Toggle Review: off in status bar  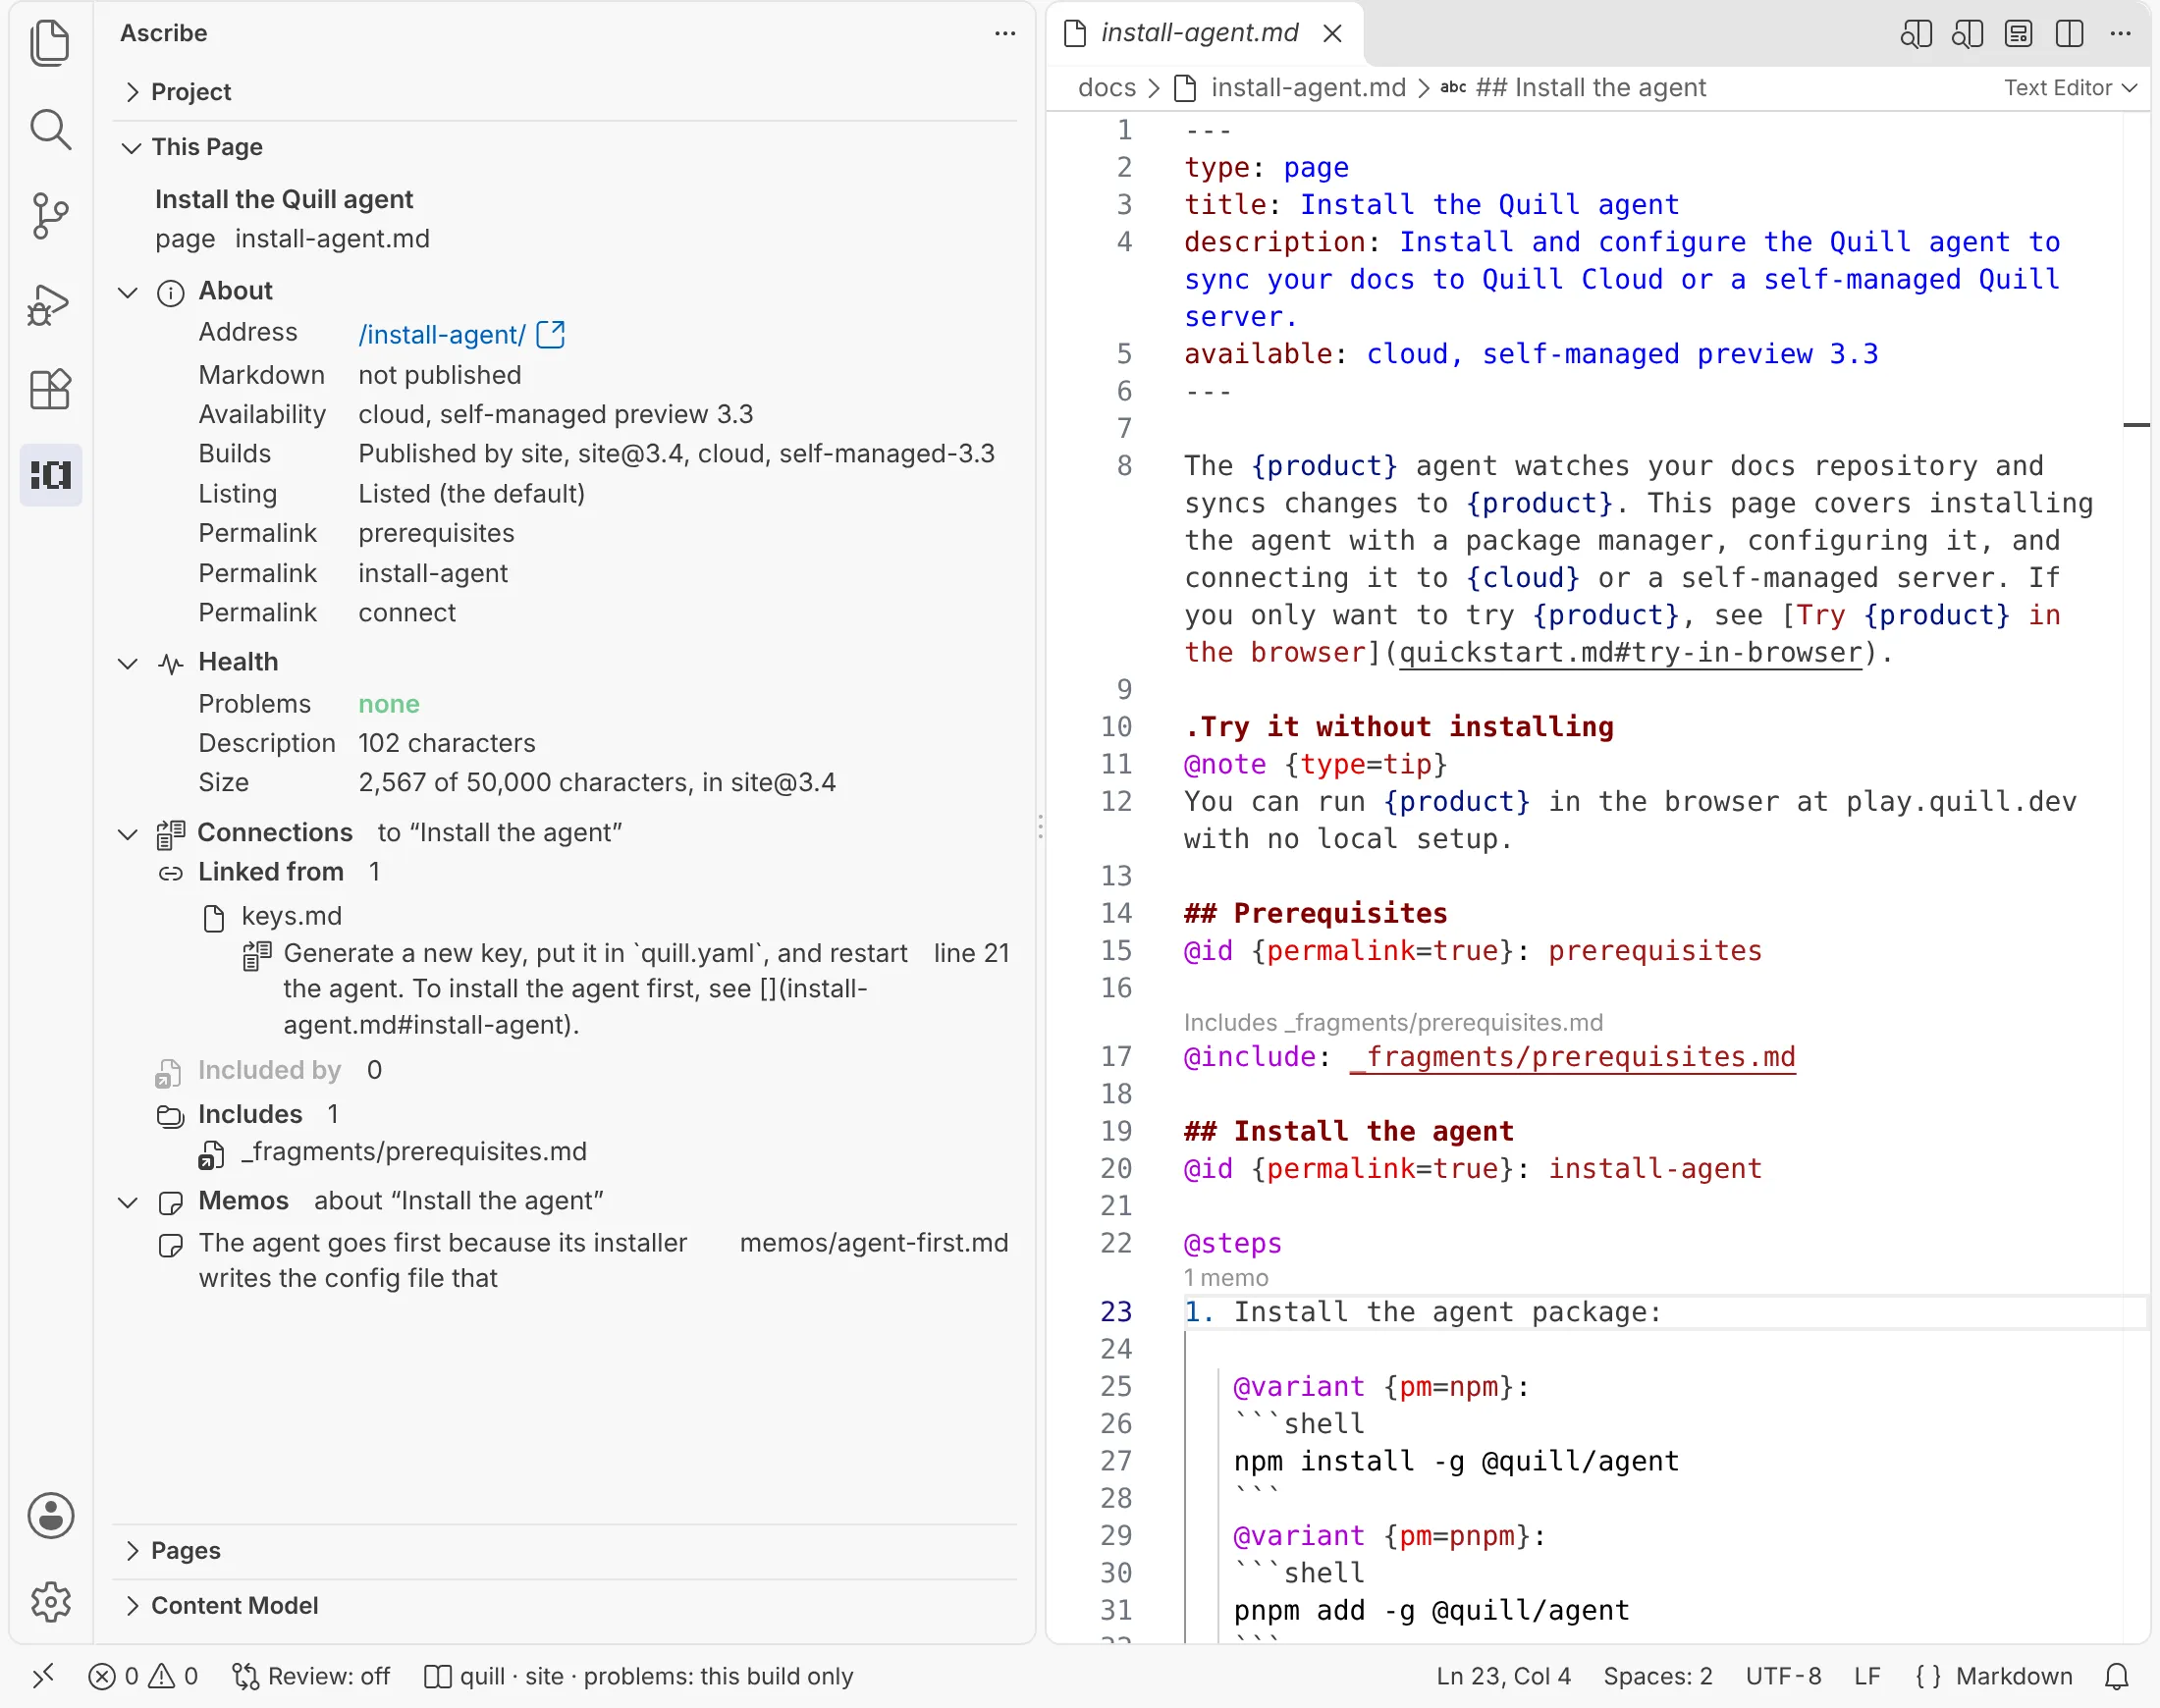(310, 1676)
